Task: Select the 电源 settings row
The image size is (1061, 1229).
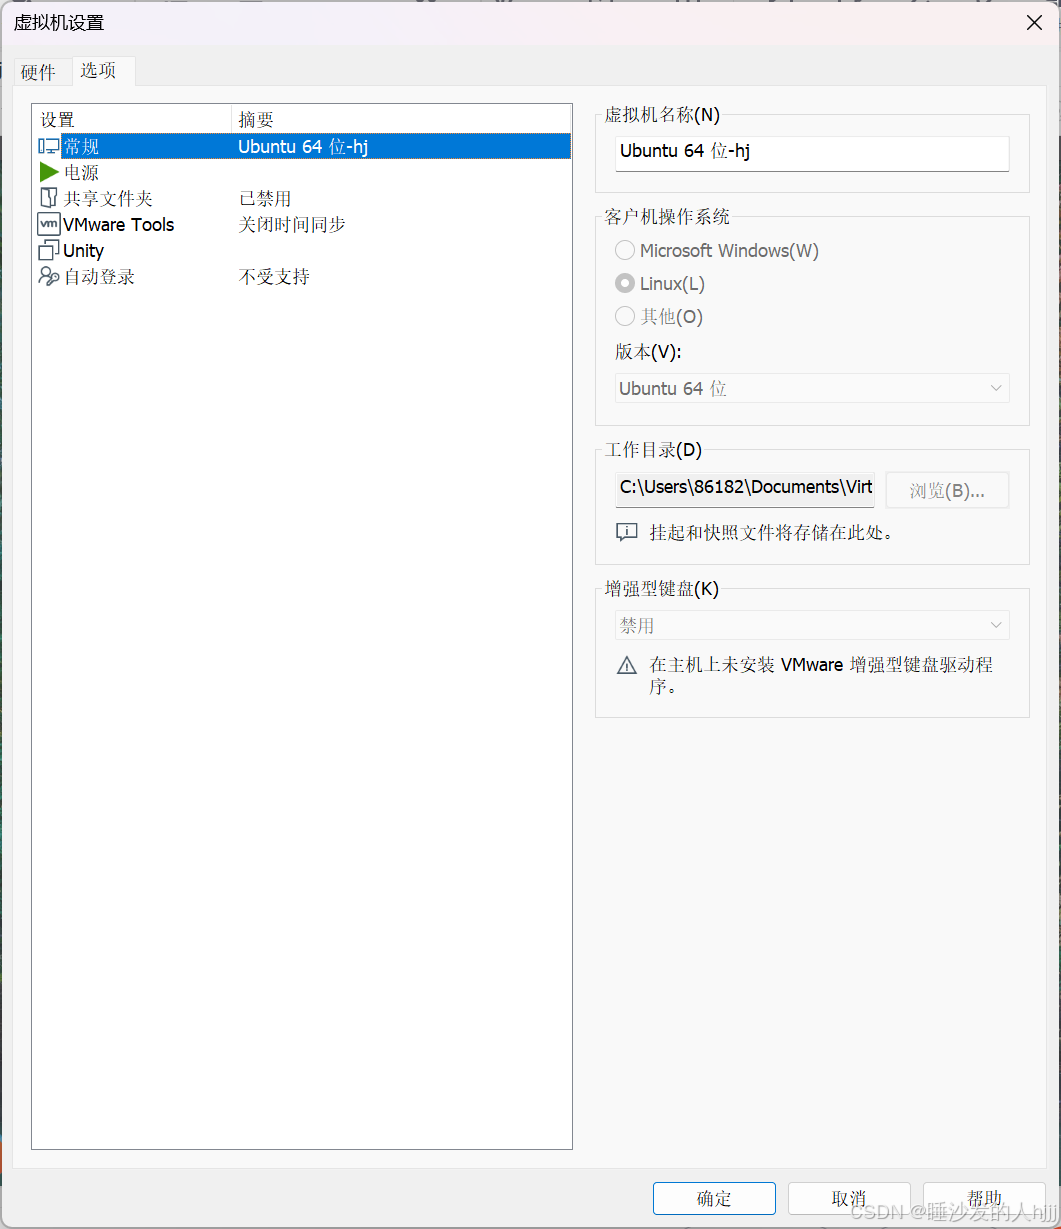Action: [x=303, y=173]
